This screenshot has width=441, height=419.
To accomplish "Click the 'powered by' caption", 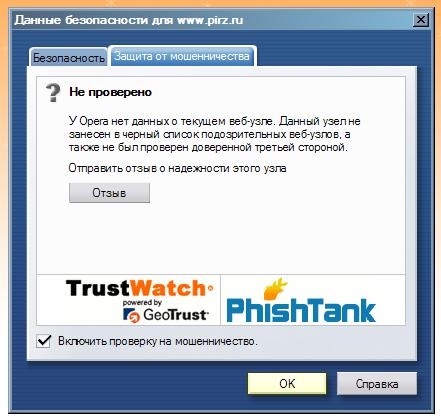I will click(x=142, y=303).
